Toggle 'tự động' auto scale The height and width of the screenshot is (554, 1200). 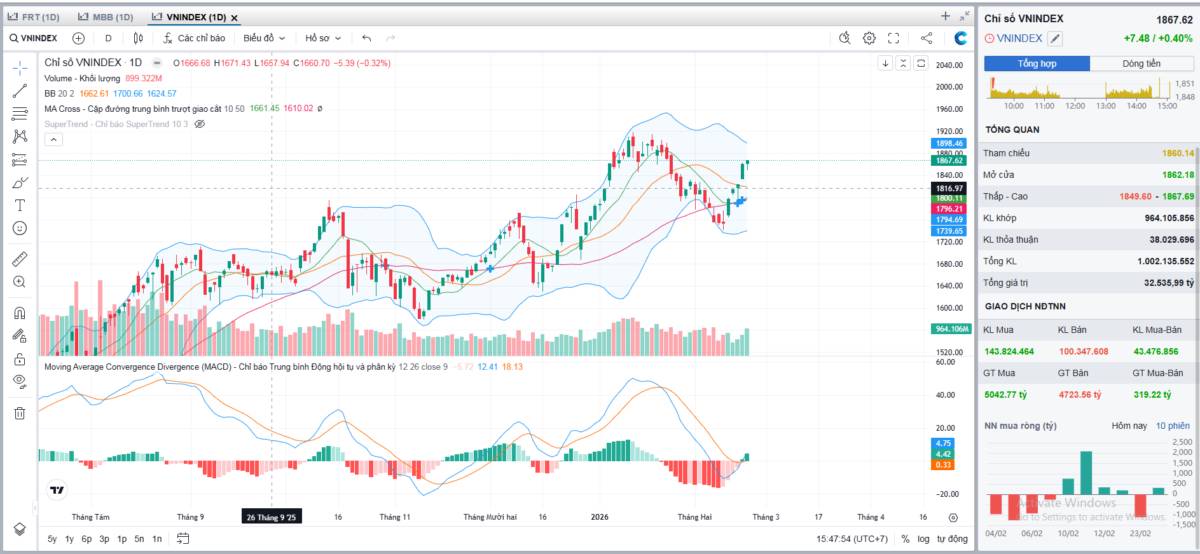pyautogui.click(x=951, y=539)
